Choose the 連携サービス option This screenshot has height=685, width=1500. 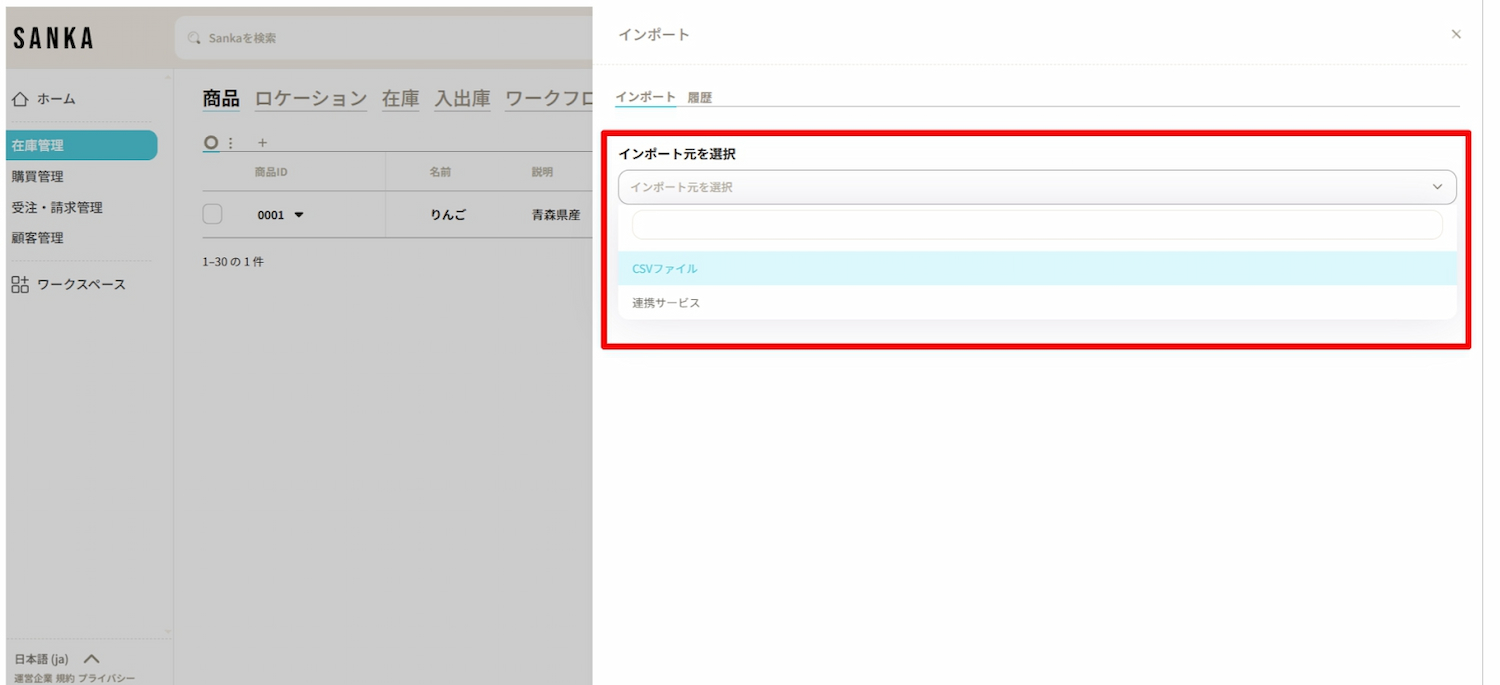click(666, 303)
